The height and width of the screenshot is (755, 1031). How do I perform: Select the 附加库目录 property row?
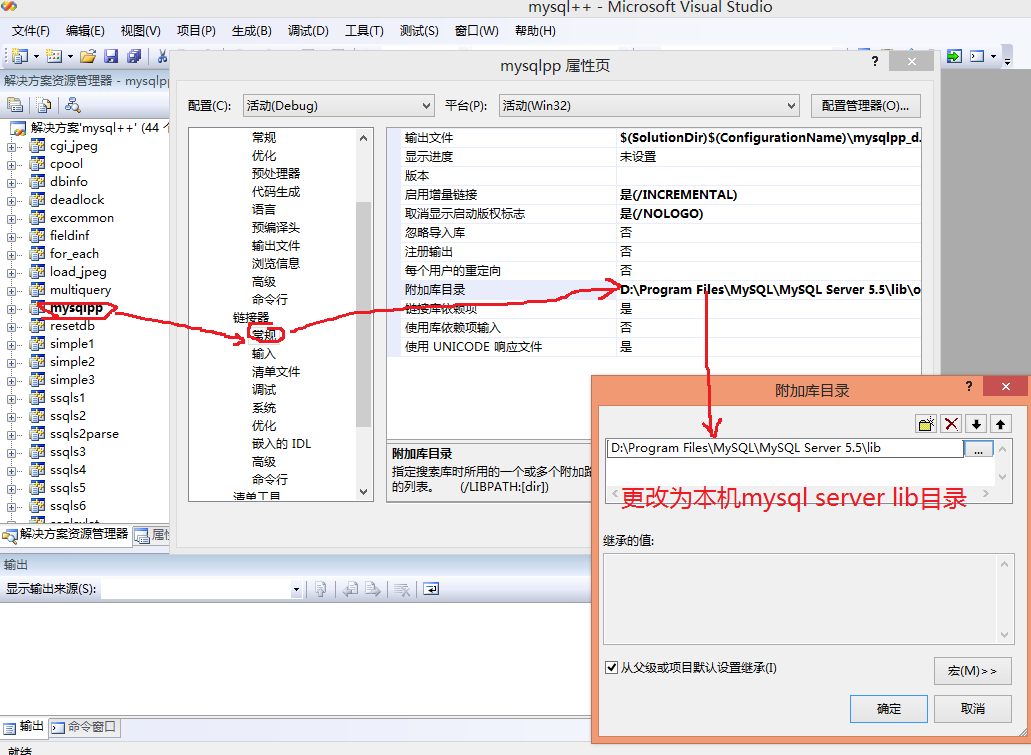pyautogui.click(x=654, y=290)
